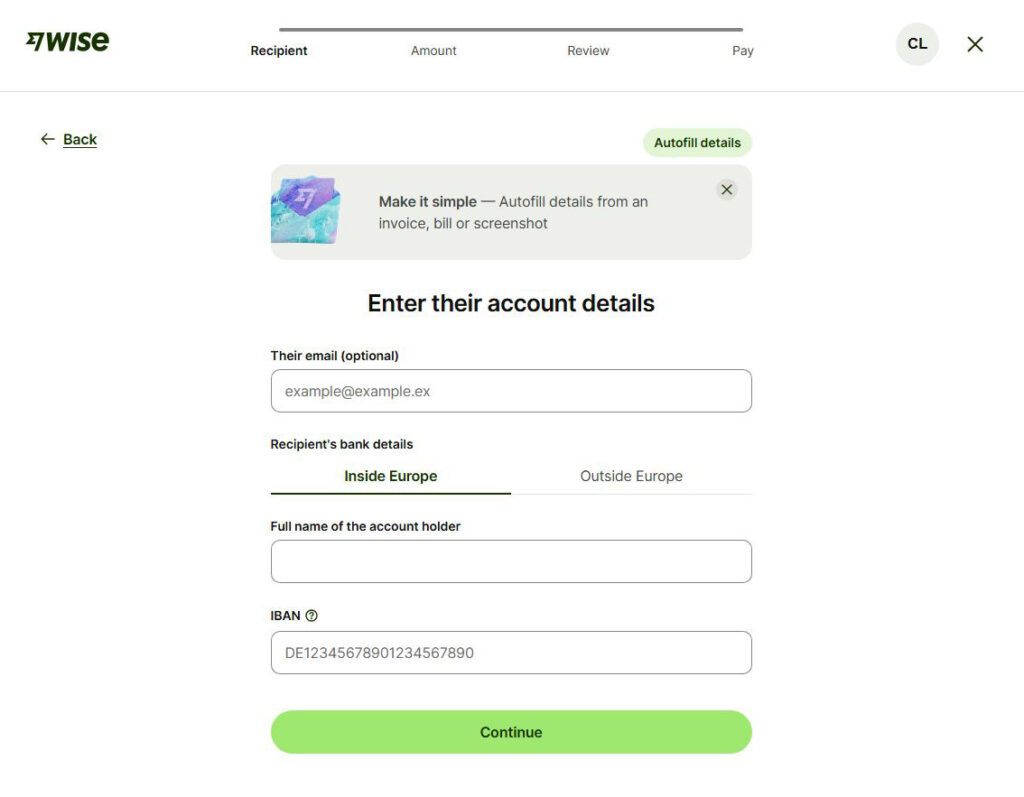Select the Inside Europe tab
The width and height of the screenshot is (1024, 797).
tap(391, 476)
